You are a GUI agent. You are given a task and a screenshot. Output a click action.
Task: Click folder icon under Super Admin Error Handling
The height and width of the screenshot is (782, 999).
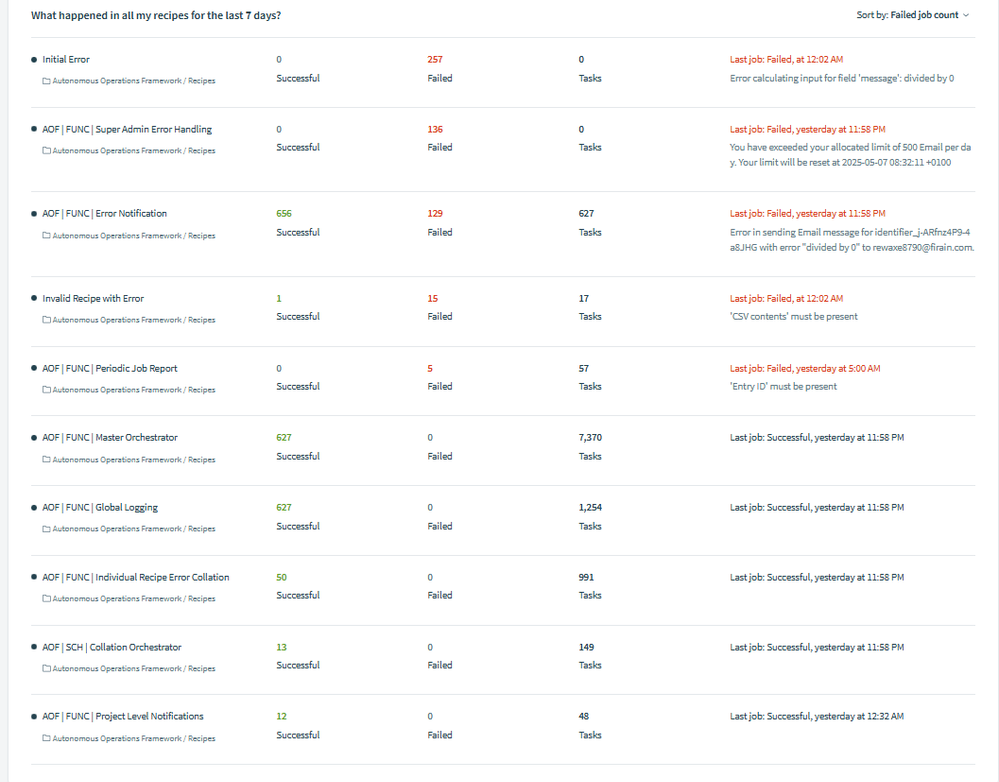[x=46, y=151]
